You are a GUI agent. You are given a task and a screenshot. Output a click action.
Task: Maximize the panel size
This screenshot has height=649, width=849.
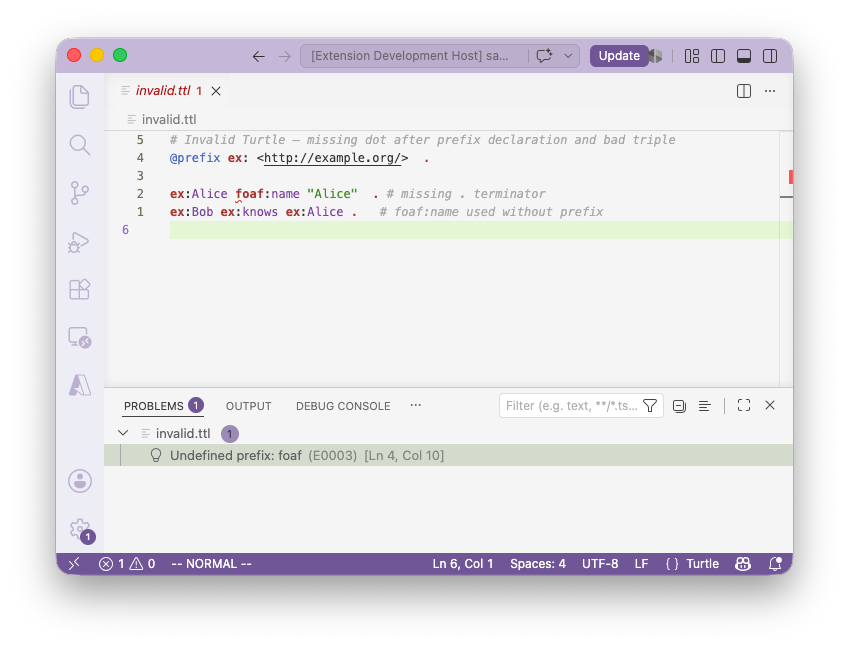click(x=744, y=405)
